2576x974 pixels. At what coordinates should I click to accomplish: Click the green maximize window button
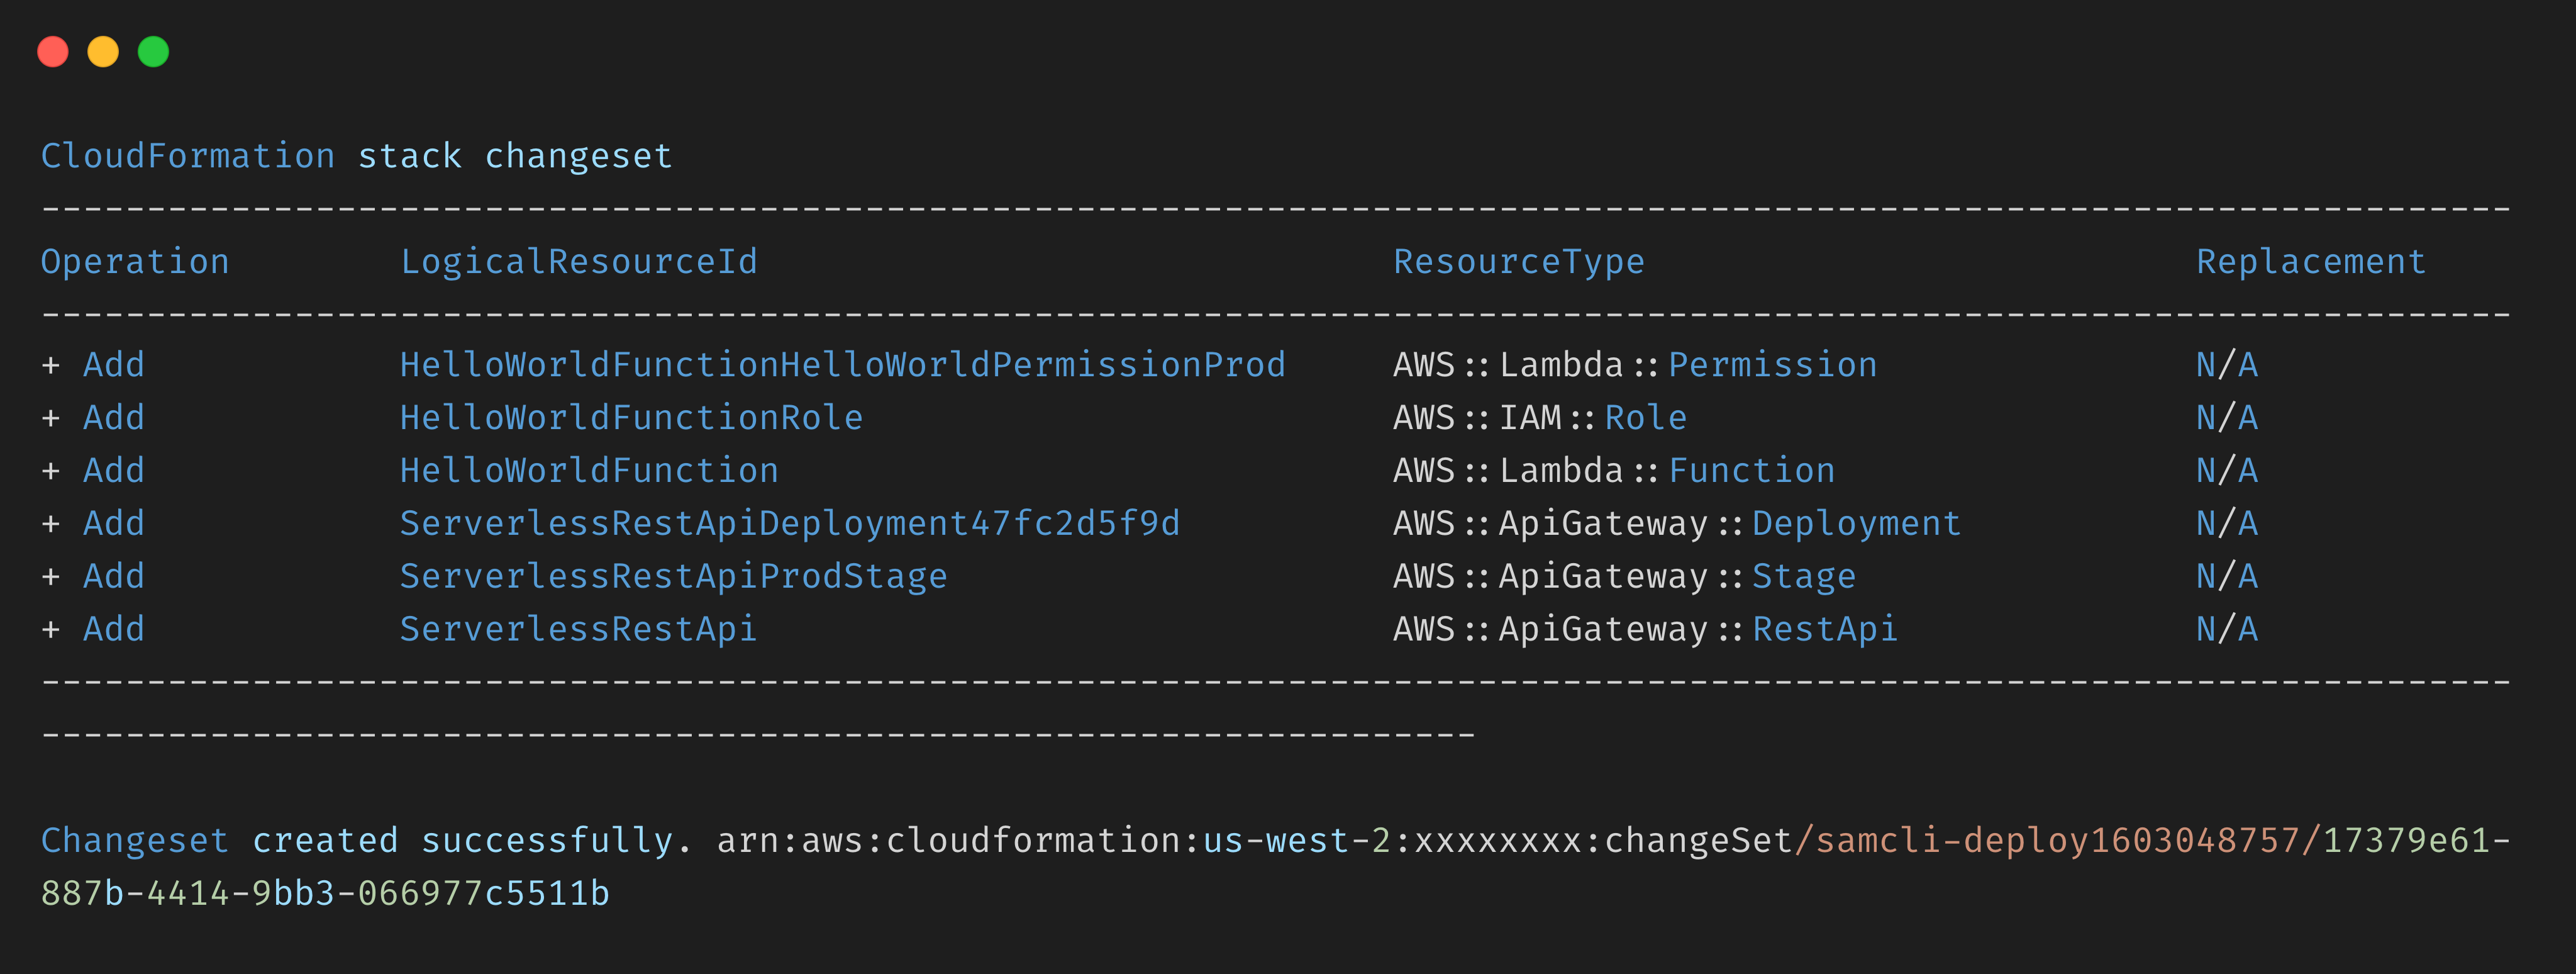pos(153,51)
